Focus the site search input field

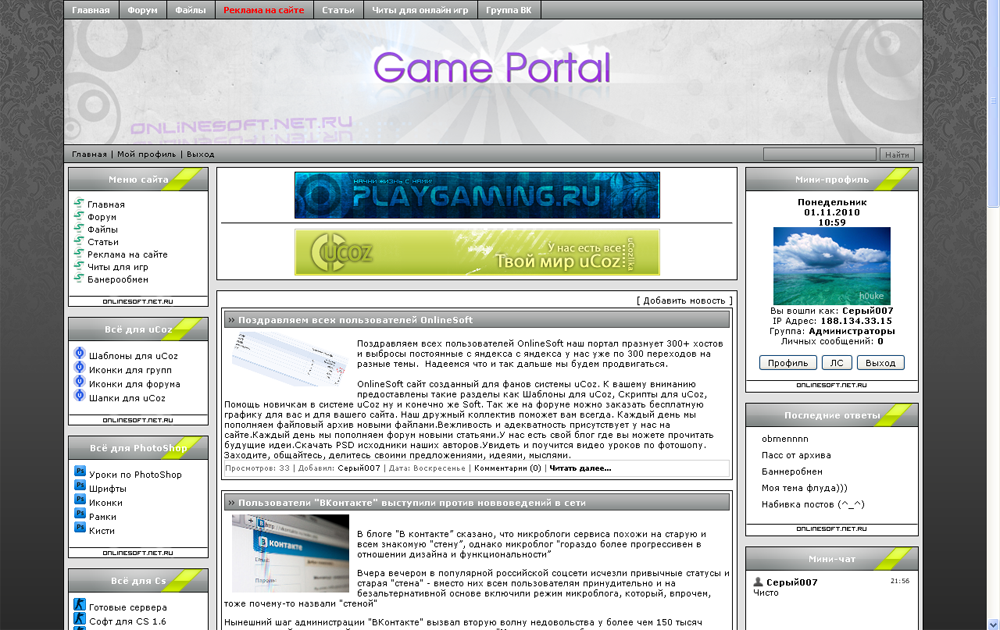tap(820, 154)
